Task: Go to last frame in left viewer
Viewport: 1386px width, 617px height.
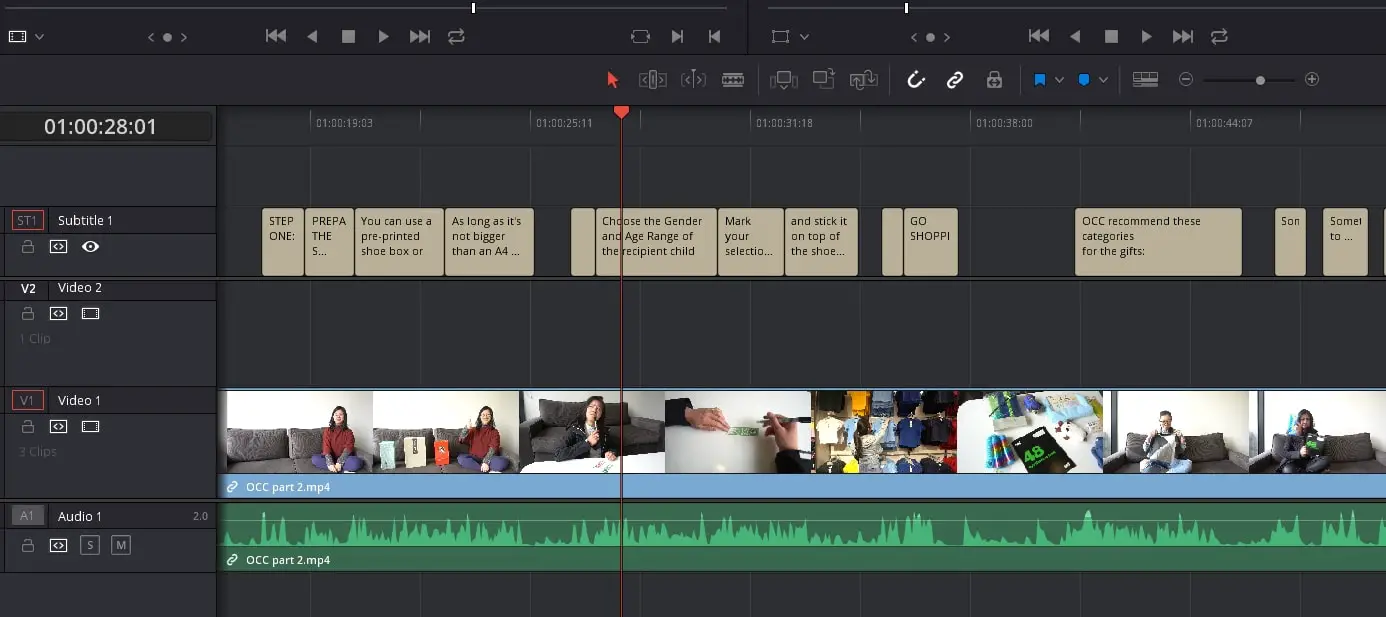Action: point(420,36)
